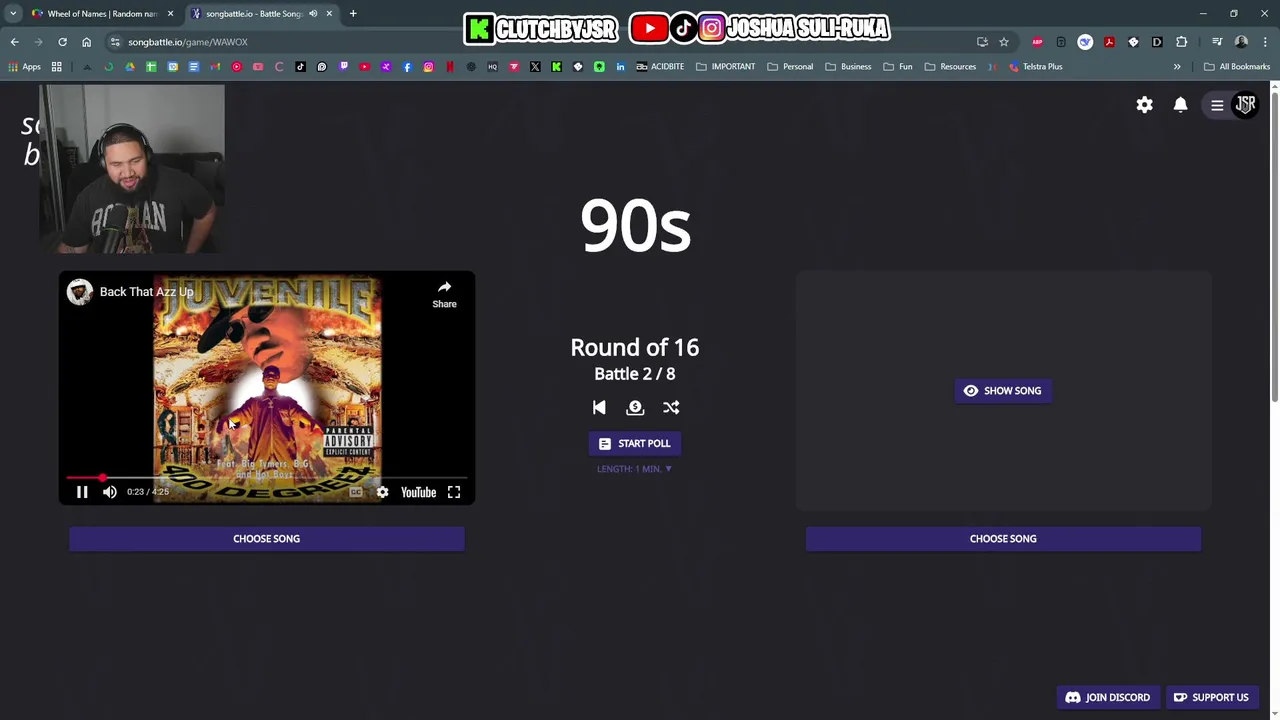
Task: Choose the left song
Action: click(267, 539)
